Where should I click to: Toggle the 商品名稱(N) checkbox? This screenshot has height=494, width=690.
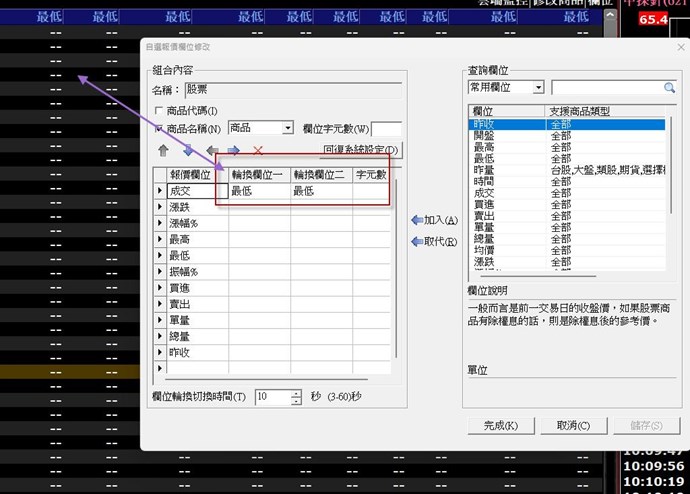(158, 128)
